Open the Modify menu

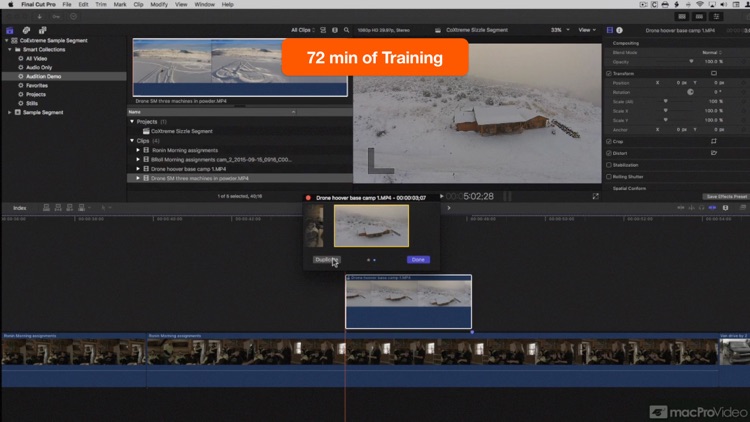[159, 4]
